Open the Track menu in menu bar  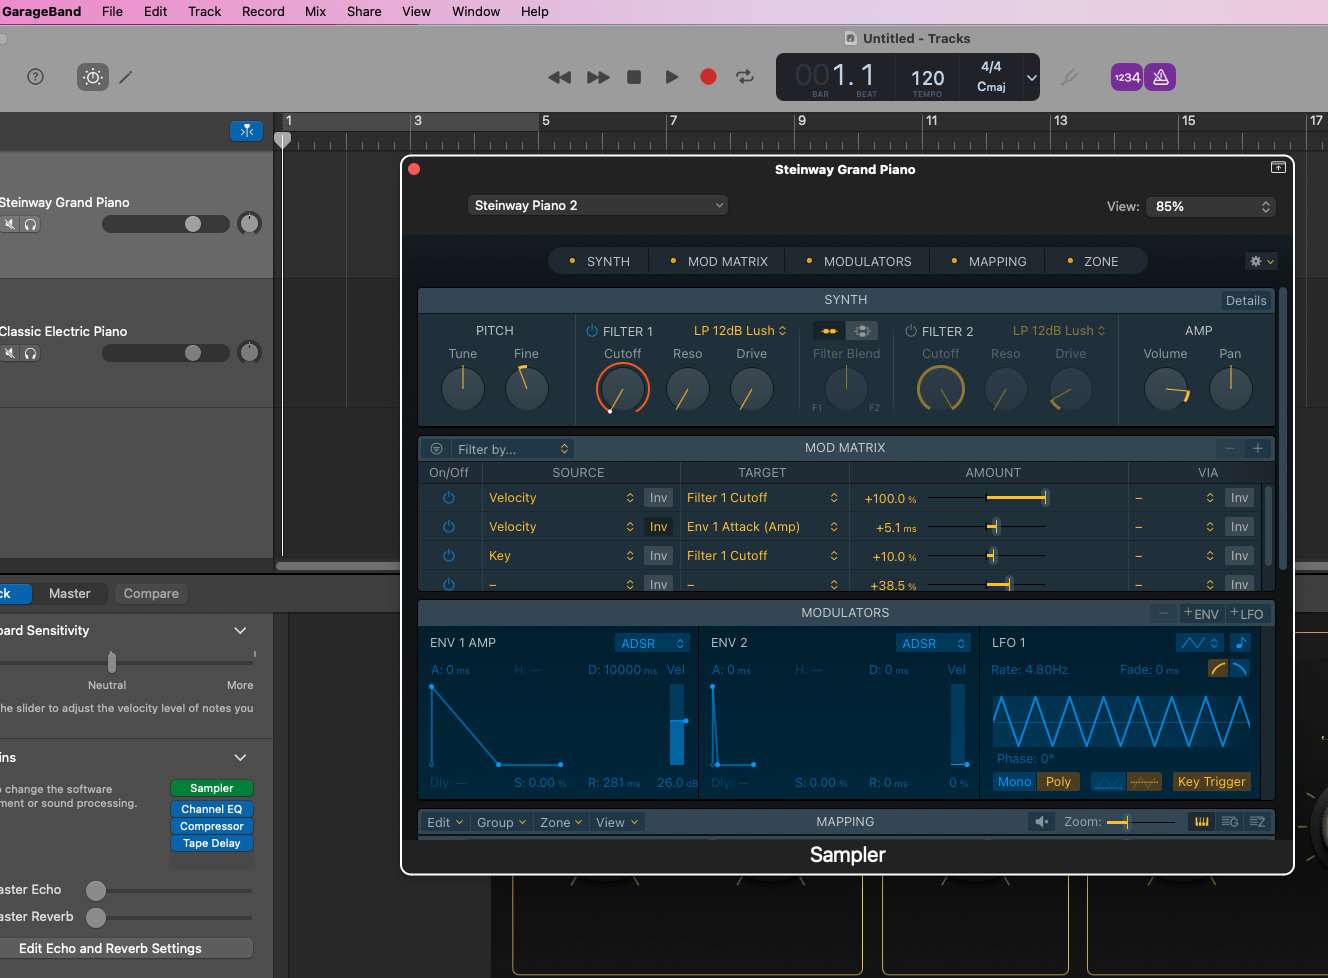[204, 11]
